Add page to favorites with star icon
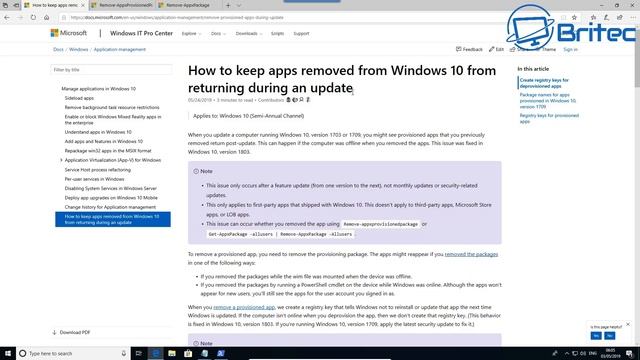The height and width of the screenshot is (360, 640). point(574,18)
